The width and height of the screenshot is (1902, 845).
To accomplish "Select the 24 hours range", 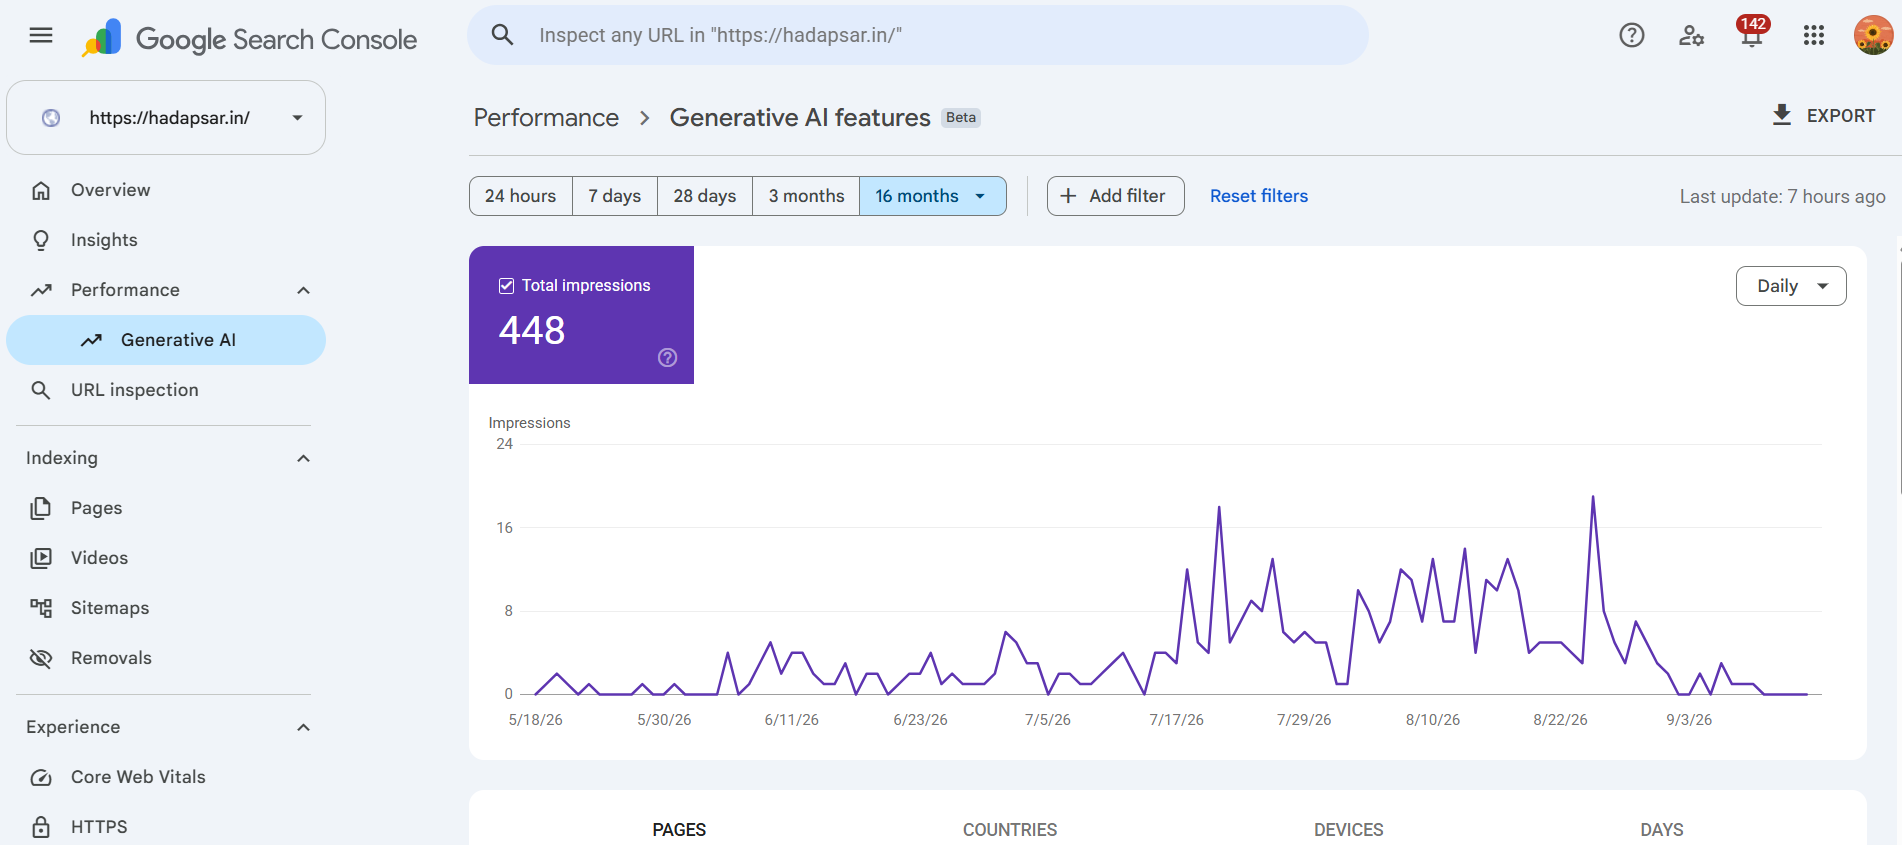I will (x=521, y=196).
